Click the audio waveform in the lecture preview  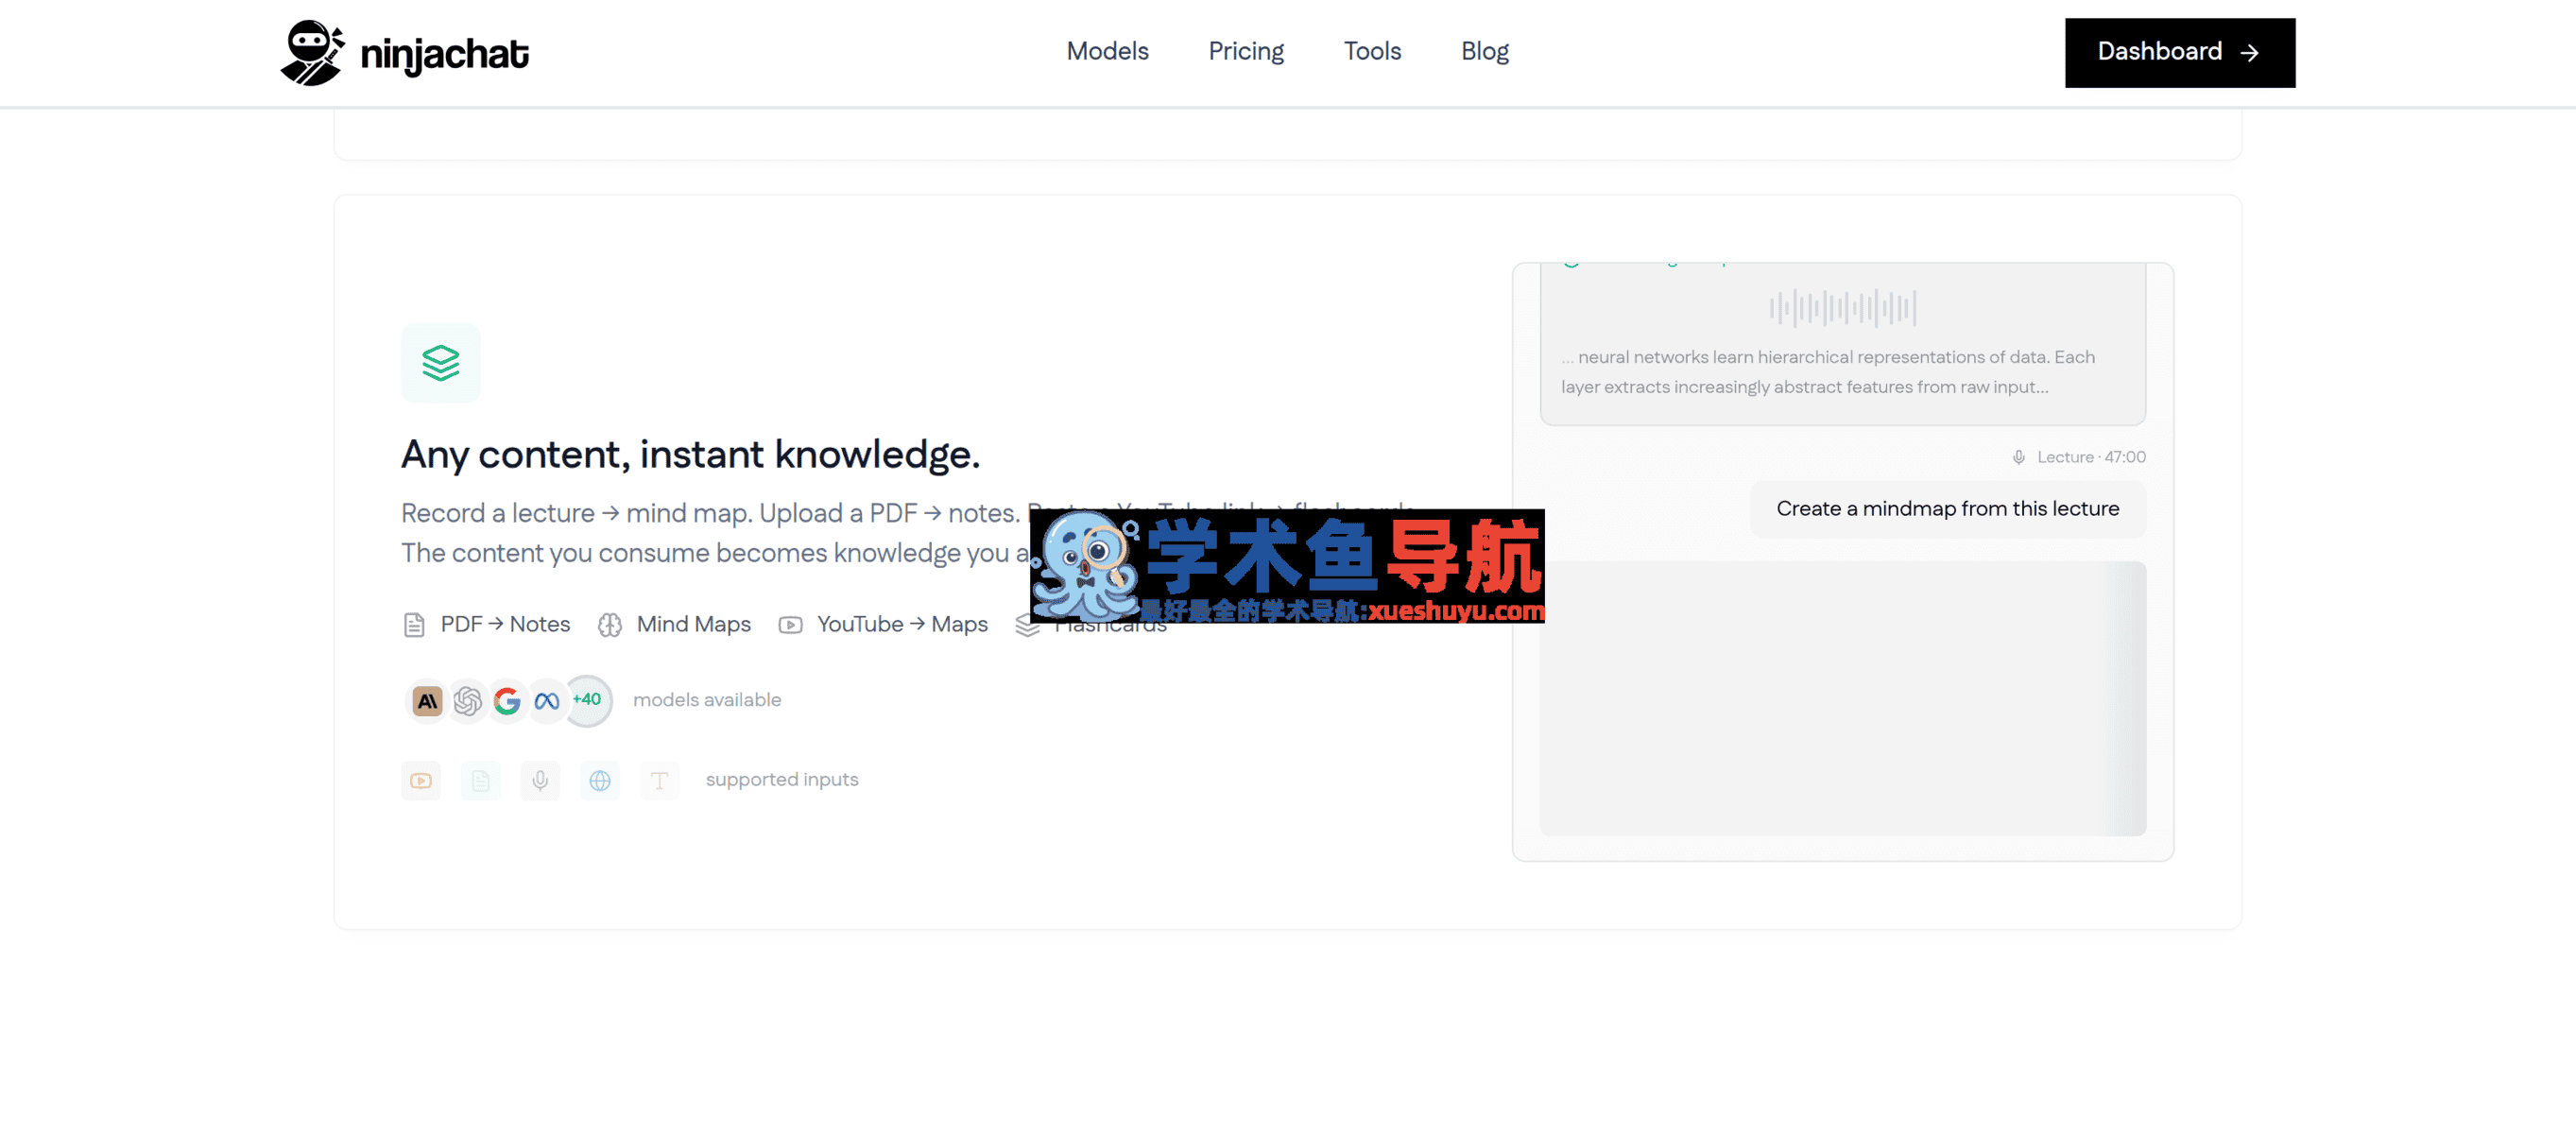coord(1843,308)
